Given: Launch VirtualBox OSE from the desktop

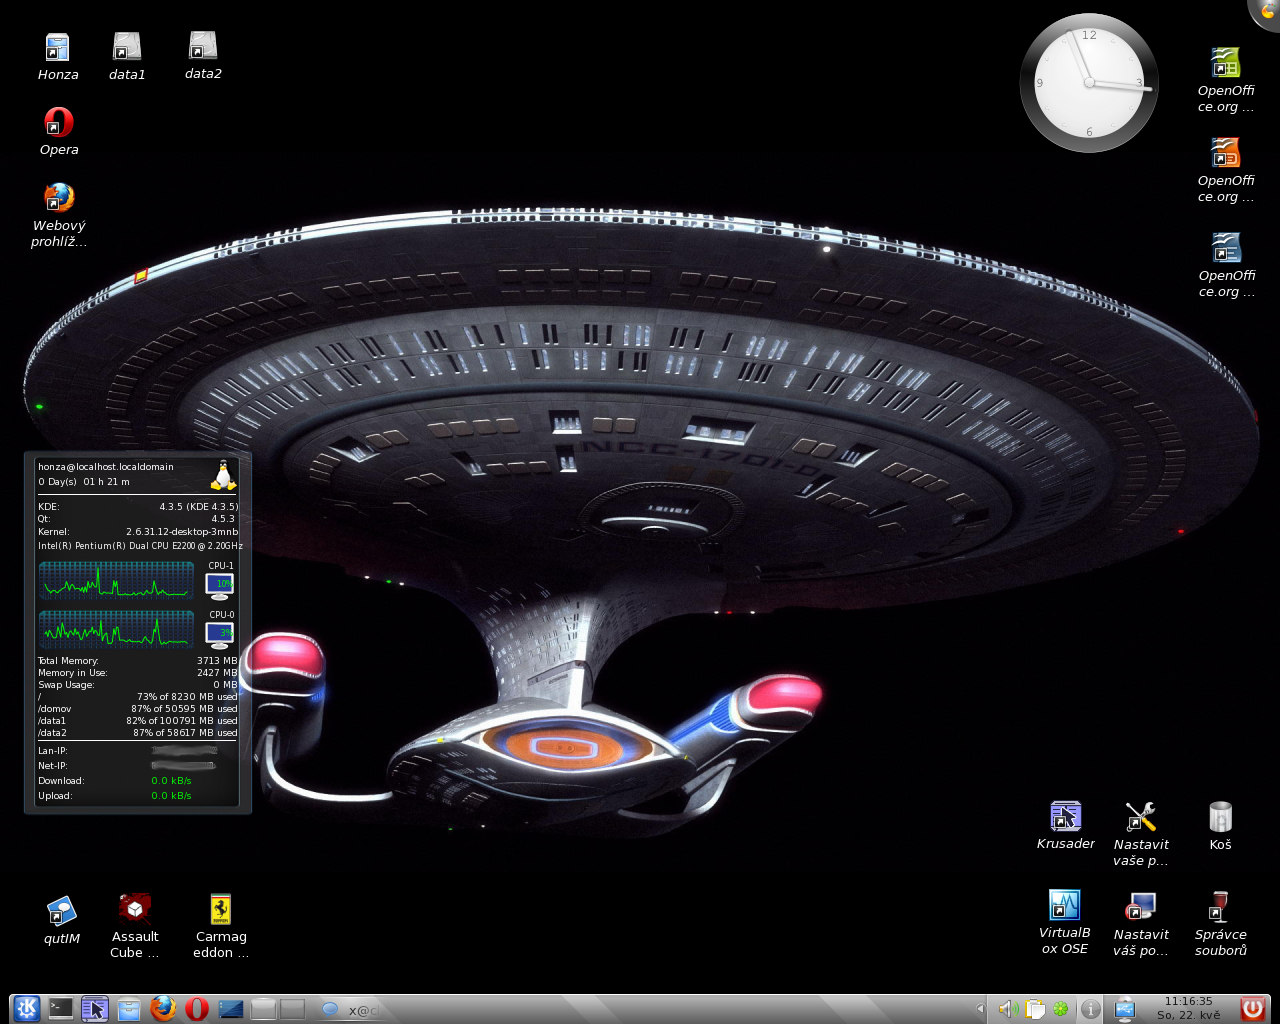Looking at the screenshot, I should click(x=1065, y=922).
